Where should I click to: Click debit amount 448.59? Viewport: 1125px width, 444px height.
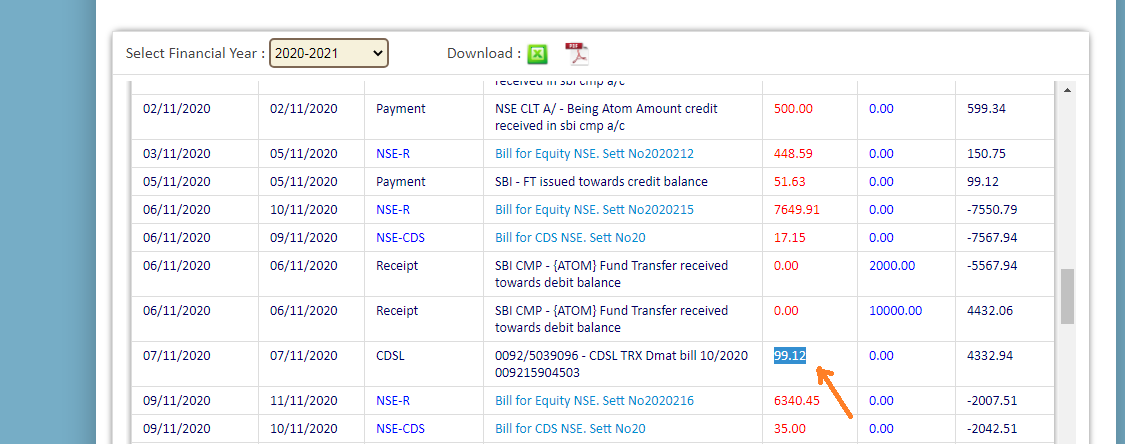793,153
